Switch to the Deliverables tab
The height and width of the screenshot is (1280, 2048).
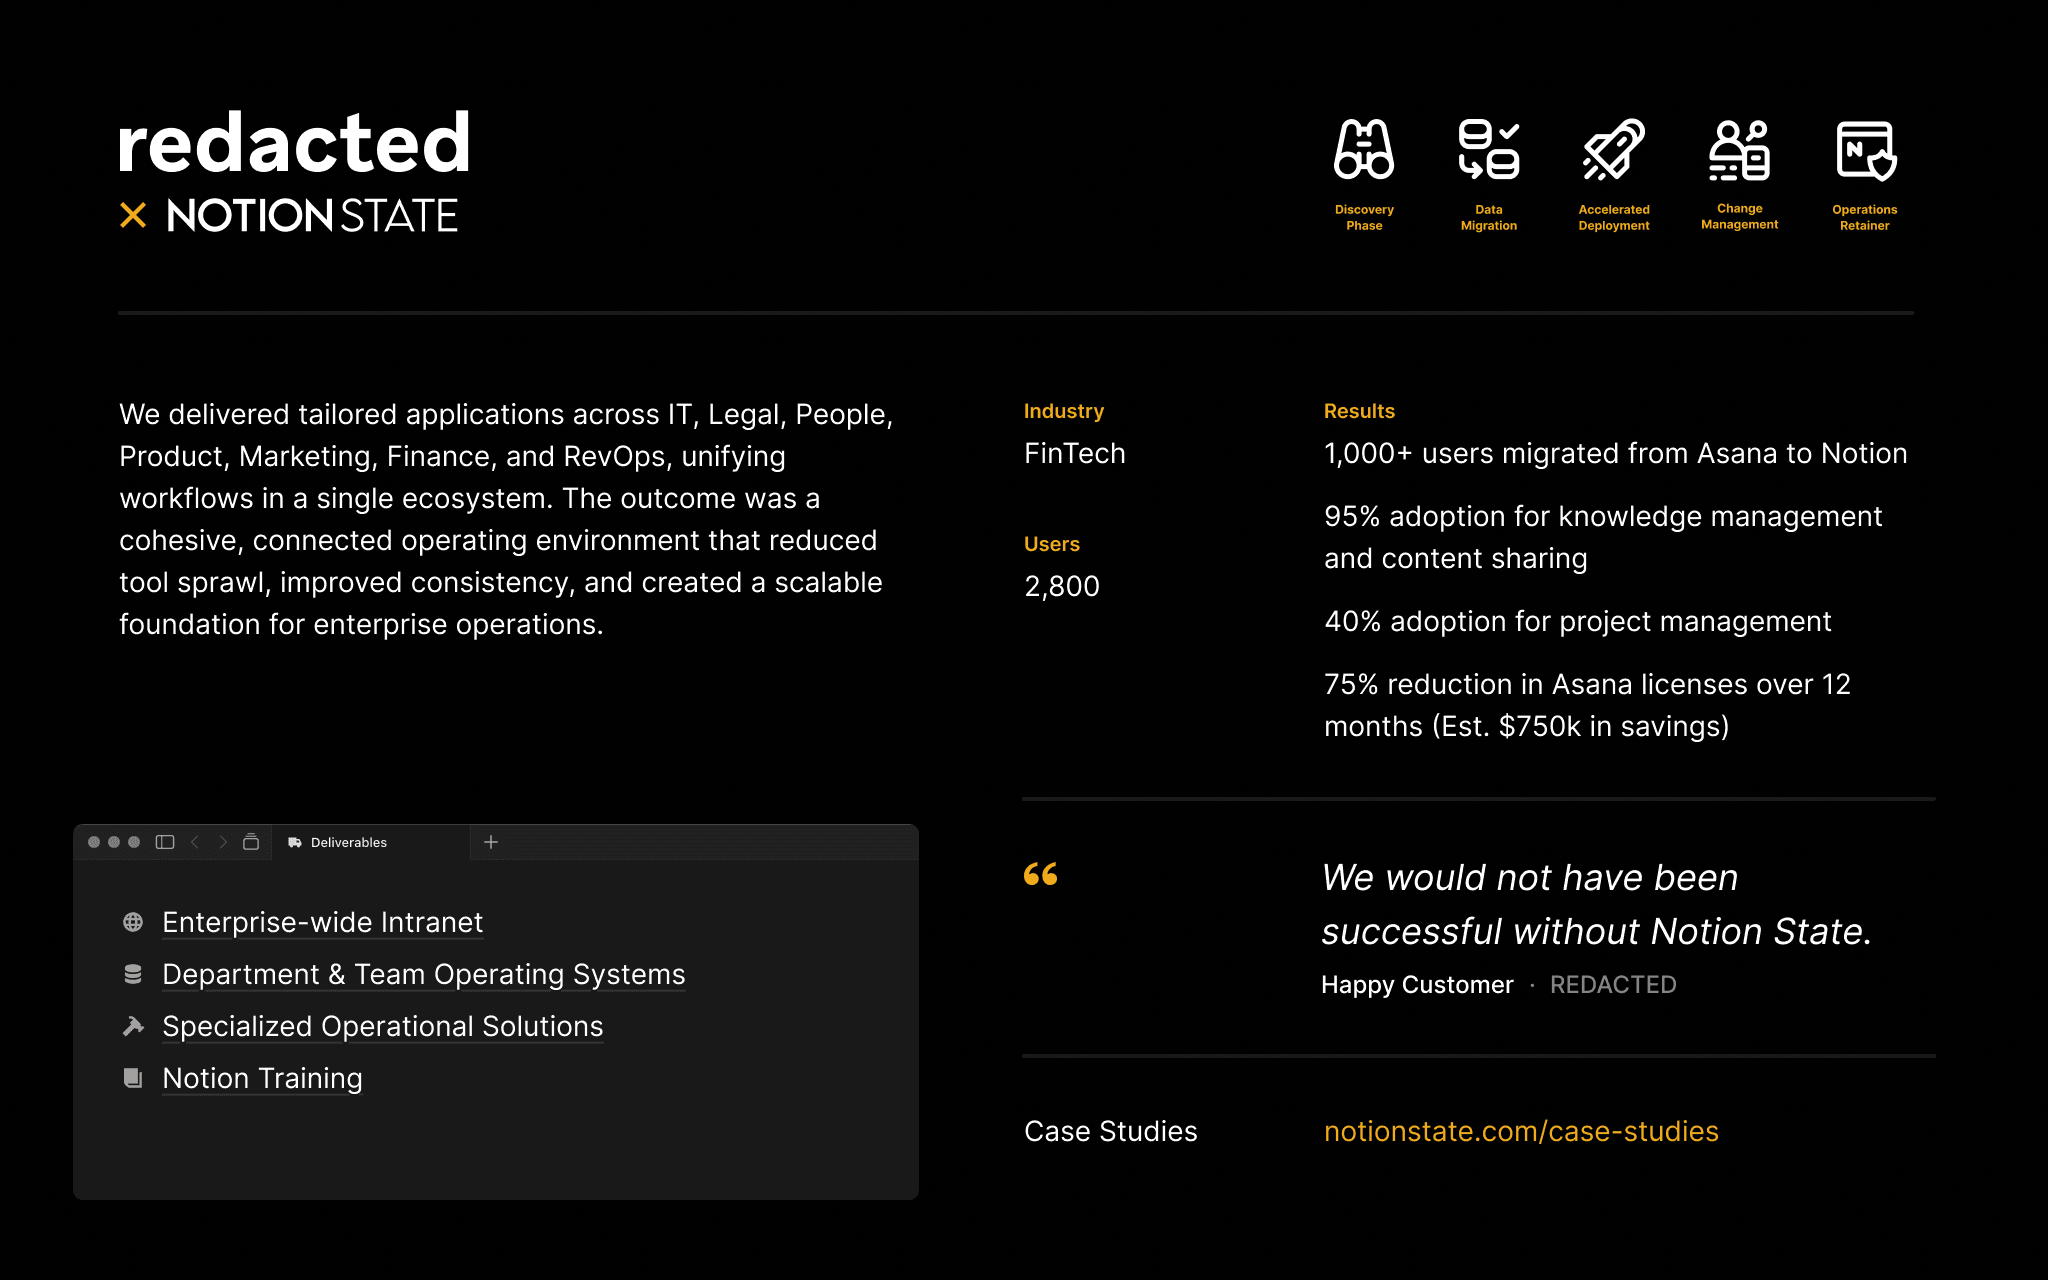pos(349,843)
